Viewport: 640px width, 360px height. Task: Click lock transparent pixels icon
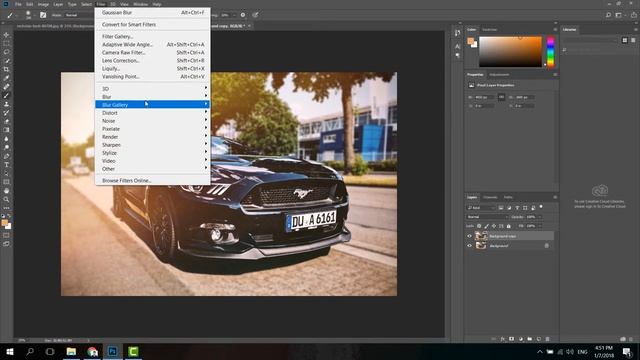(479, 226)
